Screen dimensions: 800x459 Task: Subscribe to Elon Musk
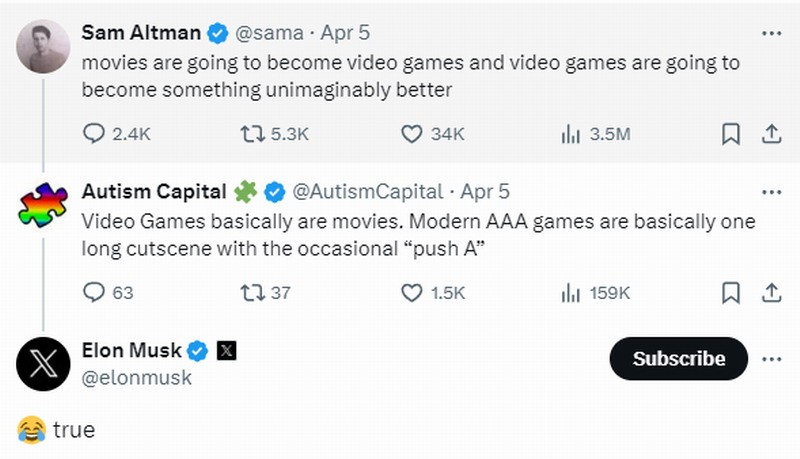[x=679, y=359]
